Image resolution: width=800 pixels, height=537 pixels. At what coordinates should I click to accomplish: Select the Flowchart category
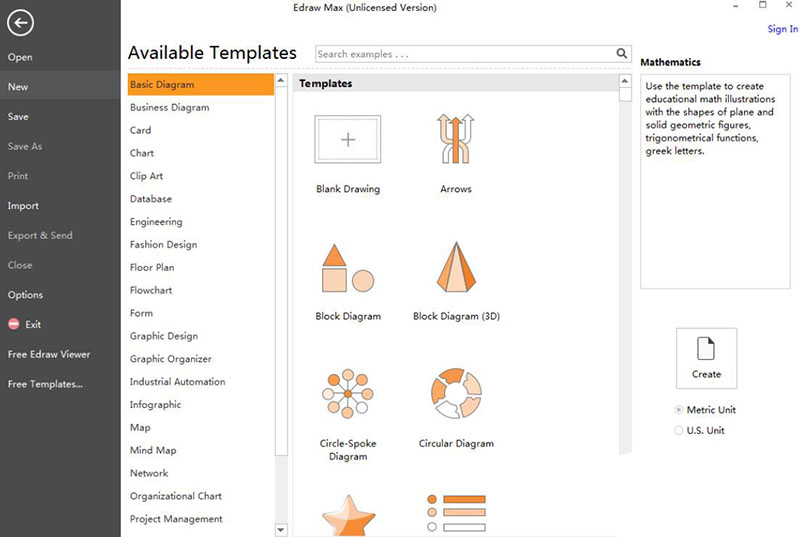click(151, 290)
